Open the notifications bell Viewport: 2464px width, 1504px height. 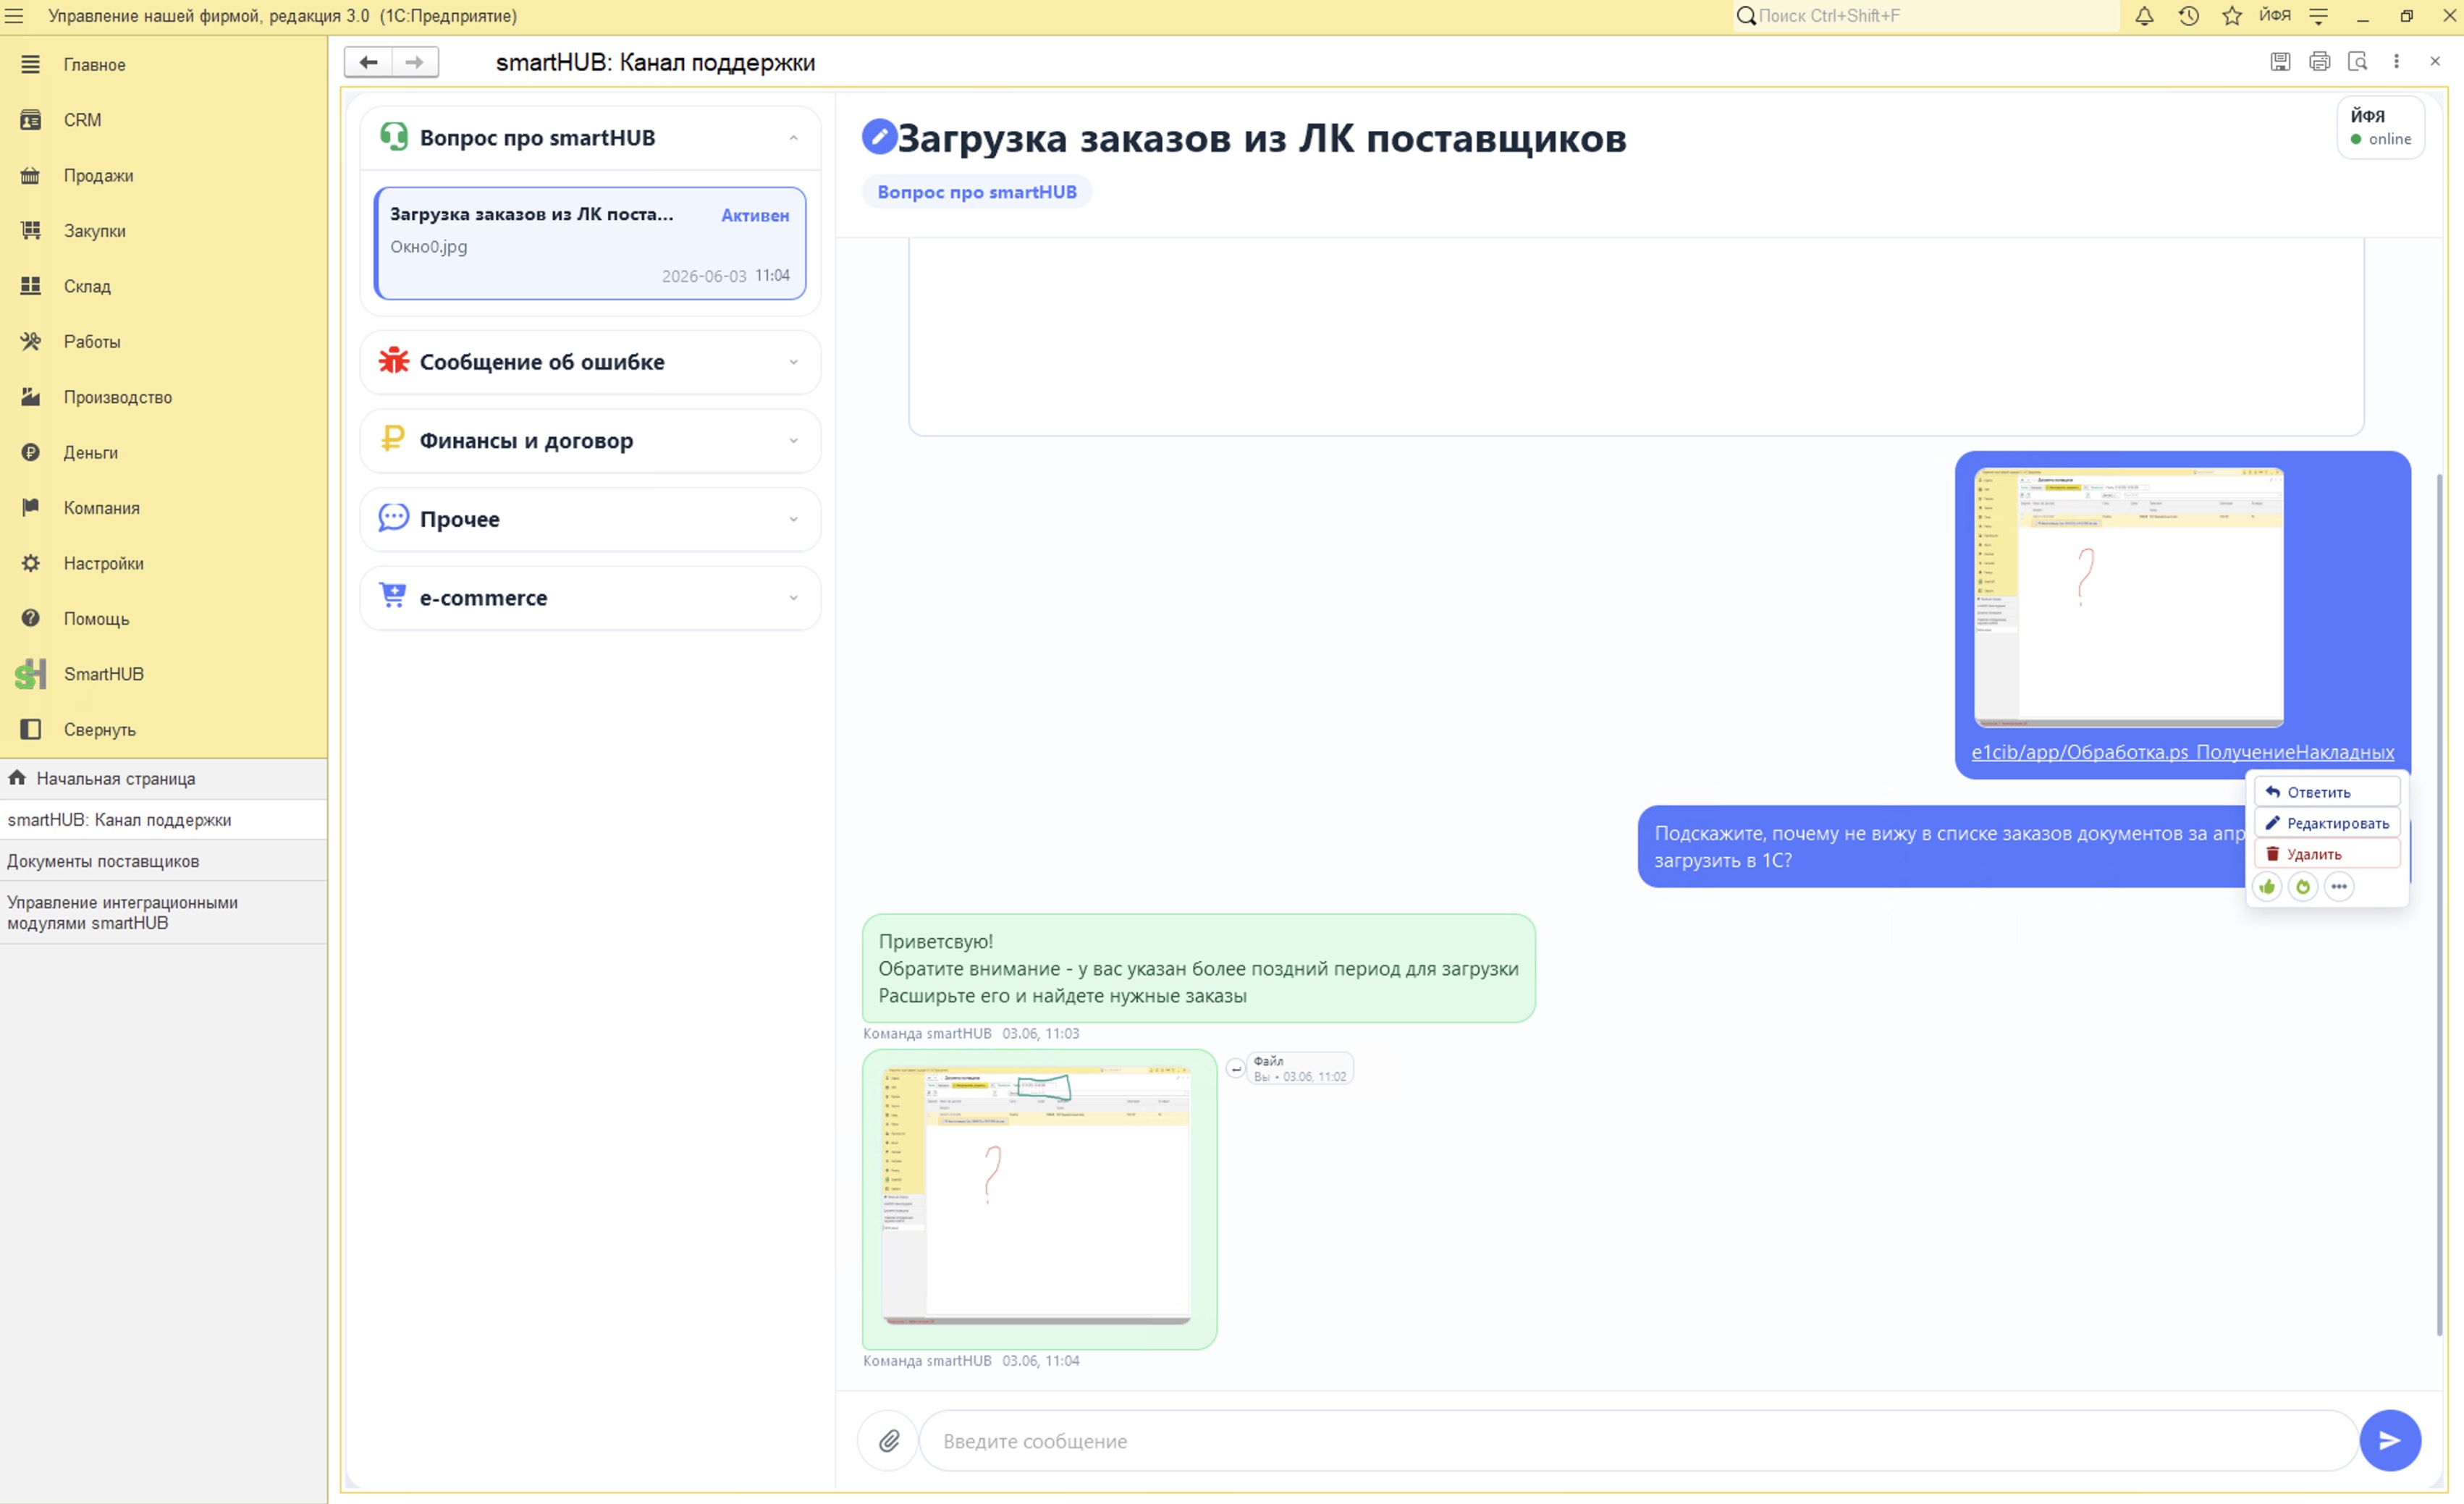[x=2144, y=16]
